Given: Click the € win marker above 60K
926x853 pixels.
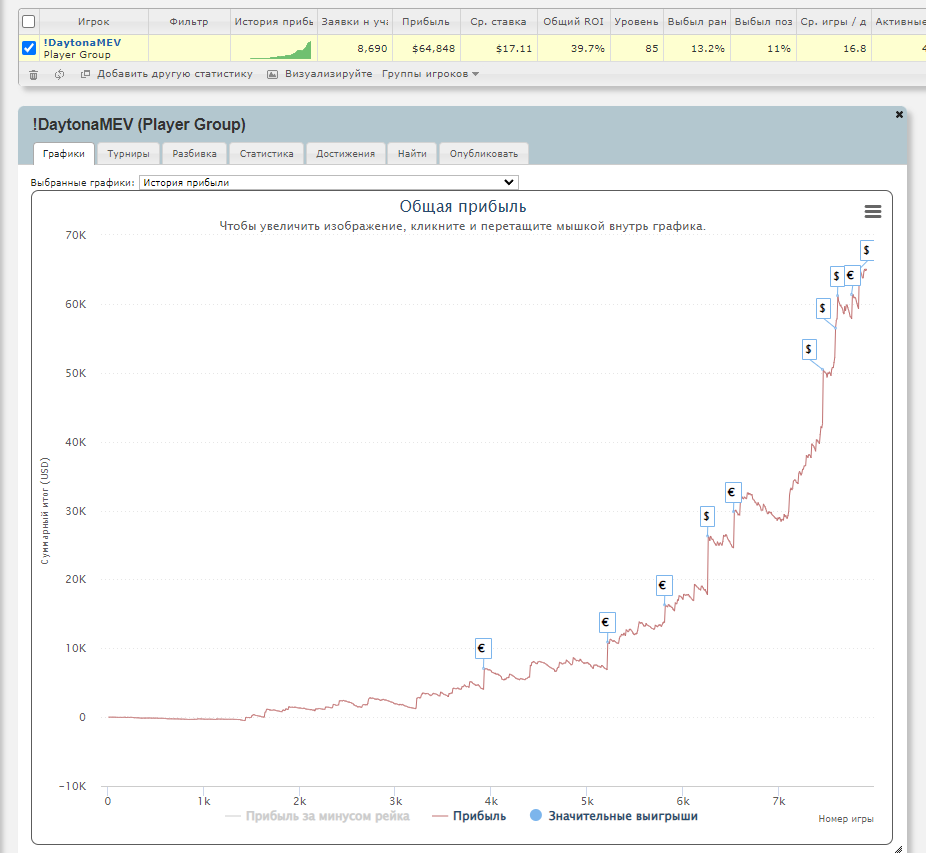Looking at the screenshot, I should 852,276.
